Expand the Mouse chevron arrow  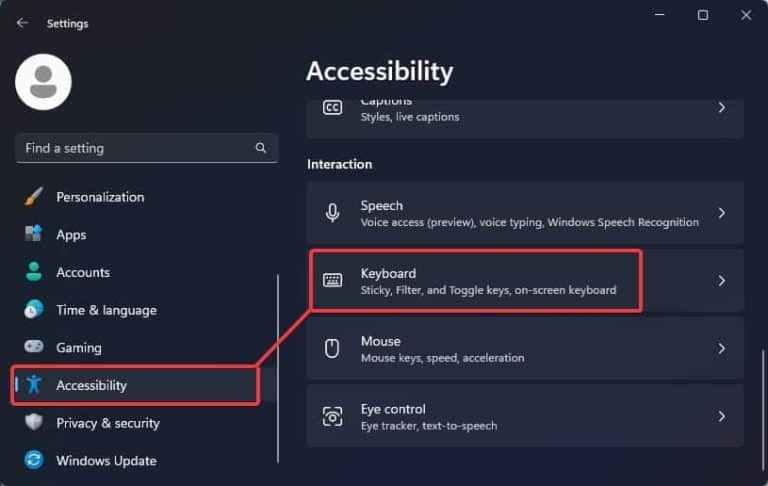(x=721, y=349)
